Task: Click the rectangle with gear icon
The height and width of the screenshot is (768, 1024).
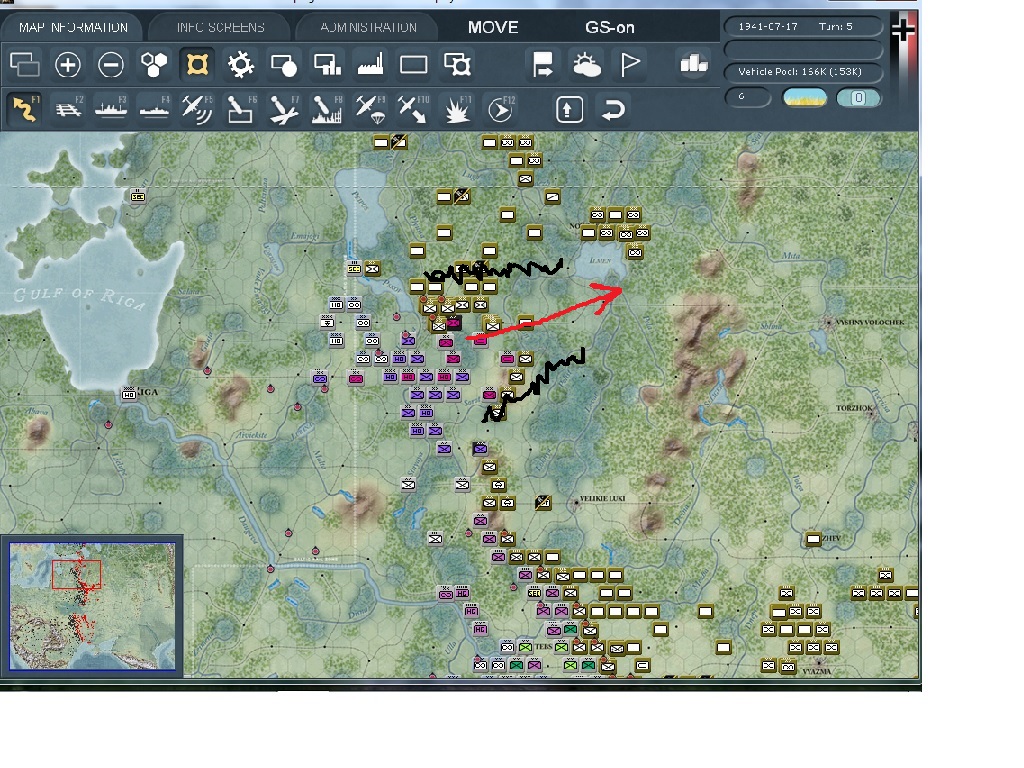Action: tap(457, 65)
